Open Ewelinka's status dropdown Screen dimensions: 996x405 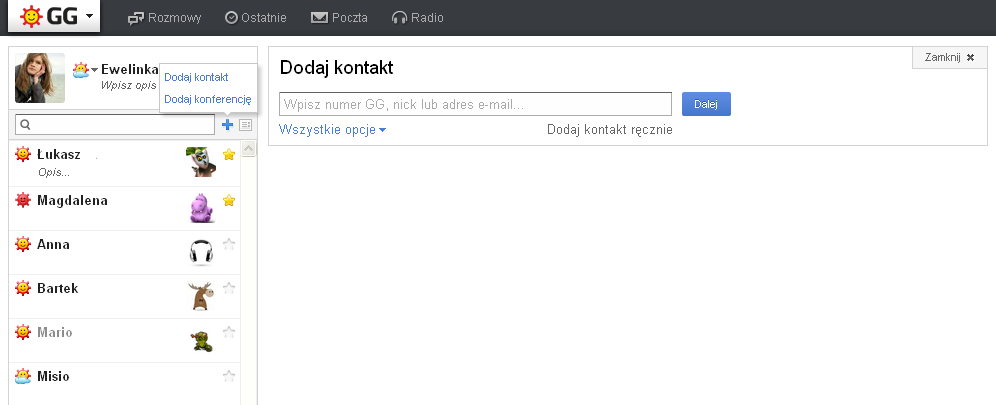(x=85, y=70)
